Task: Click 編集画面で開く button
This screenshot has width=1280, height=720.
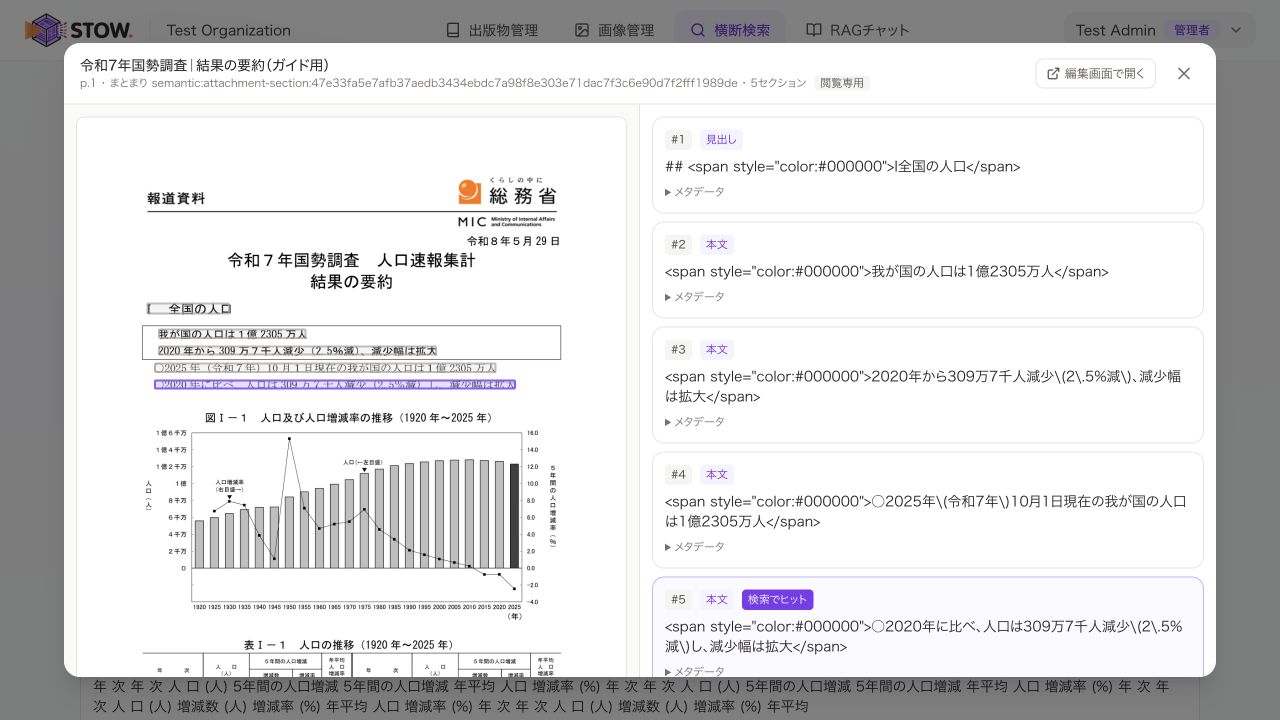Action: [1096, 73]
